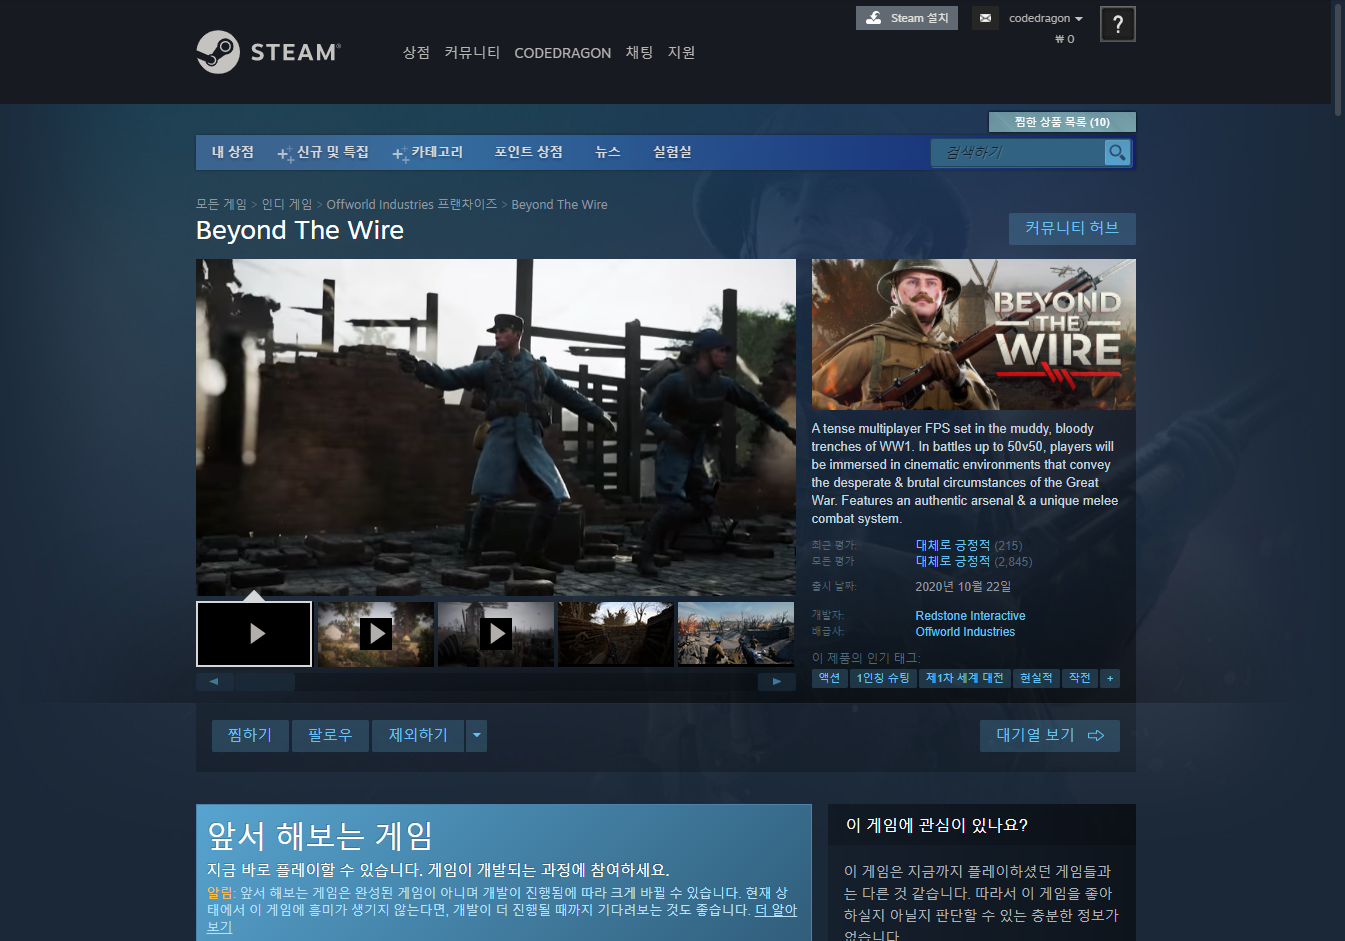Click the 팔로우 follow button
Viewport: 1345px width, 941px height.
330,736
